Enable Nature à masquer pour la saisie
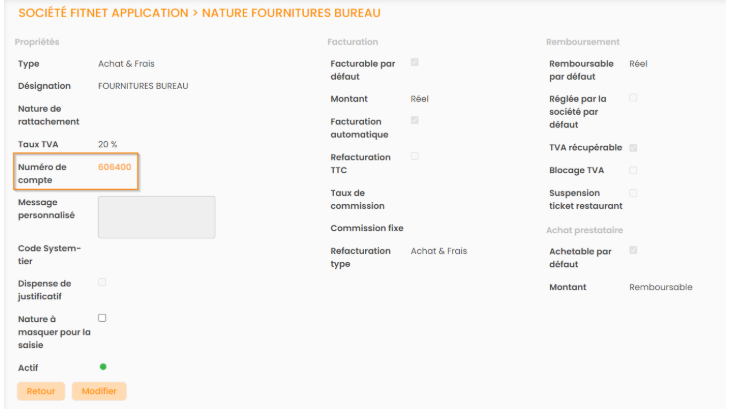The width and height of the screenshot is (730, 414). (102, 318)
